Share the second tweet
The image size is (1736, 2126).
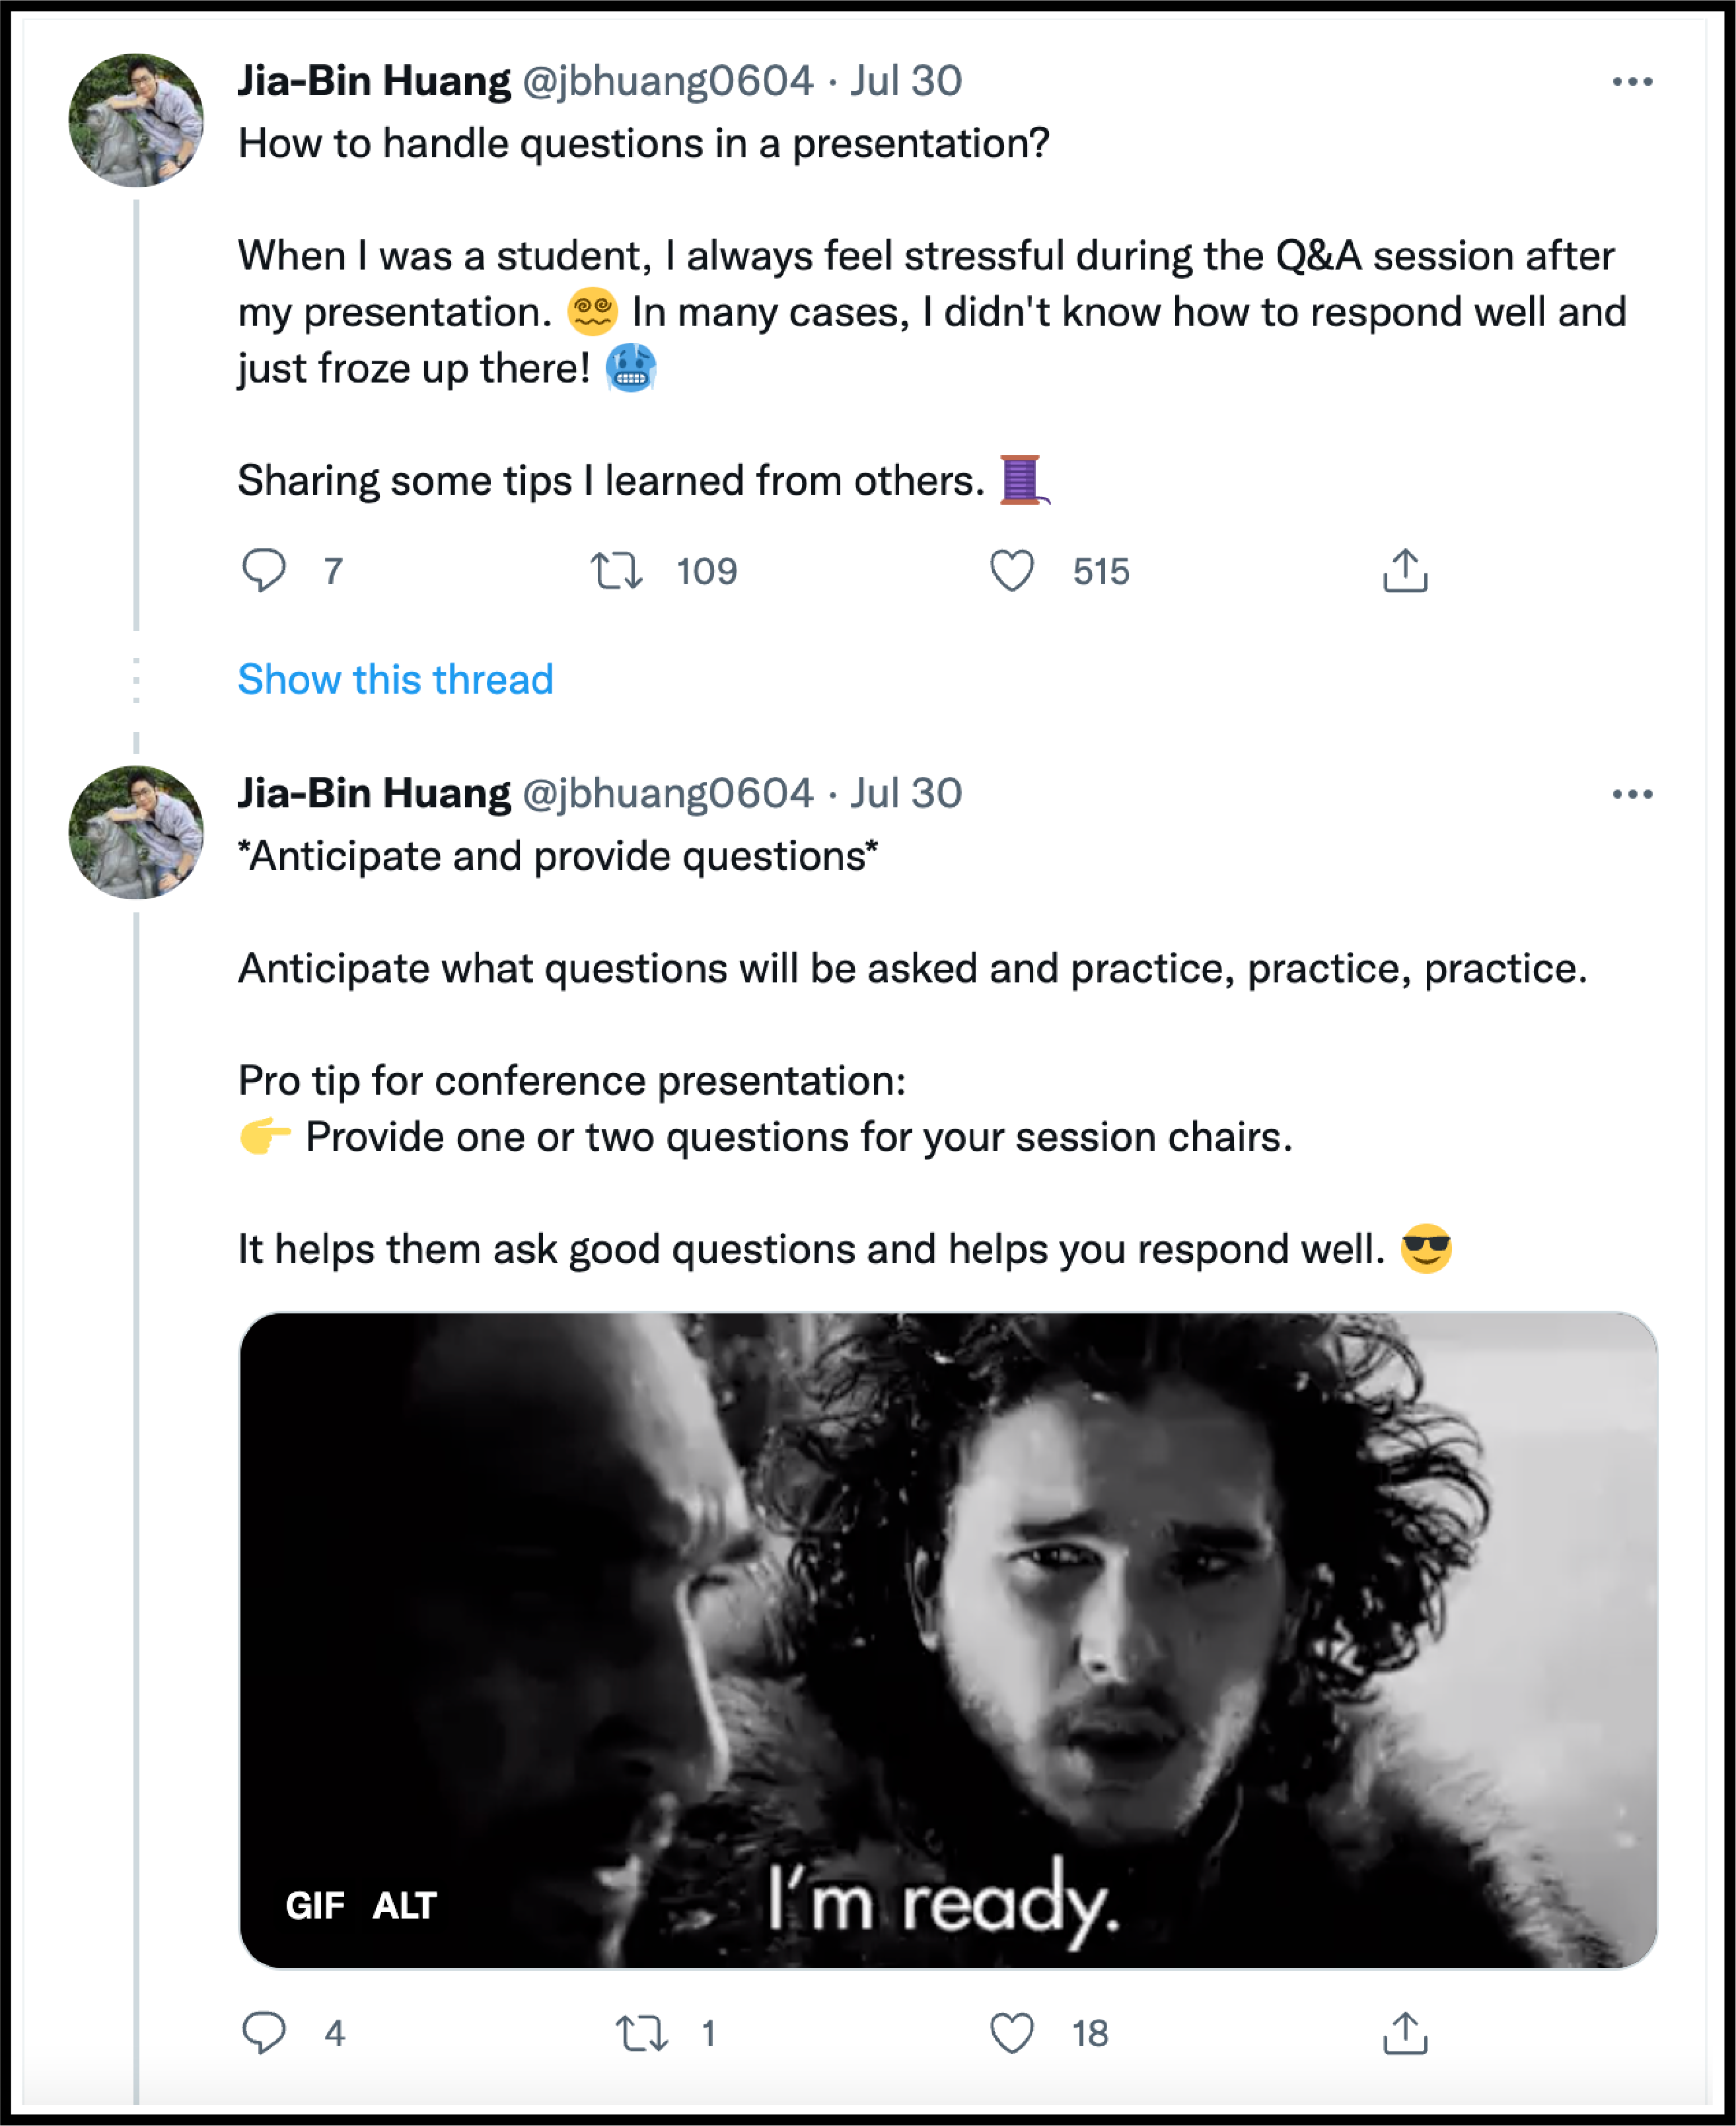click(1405, 2032)
